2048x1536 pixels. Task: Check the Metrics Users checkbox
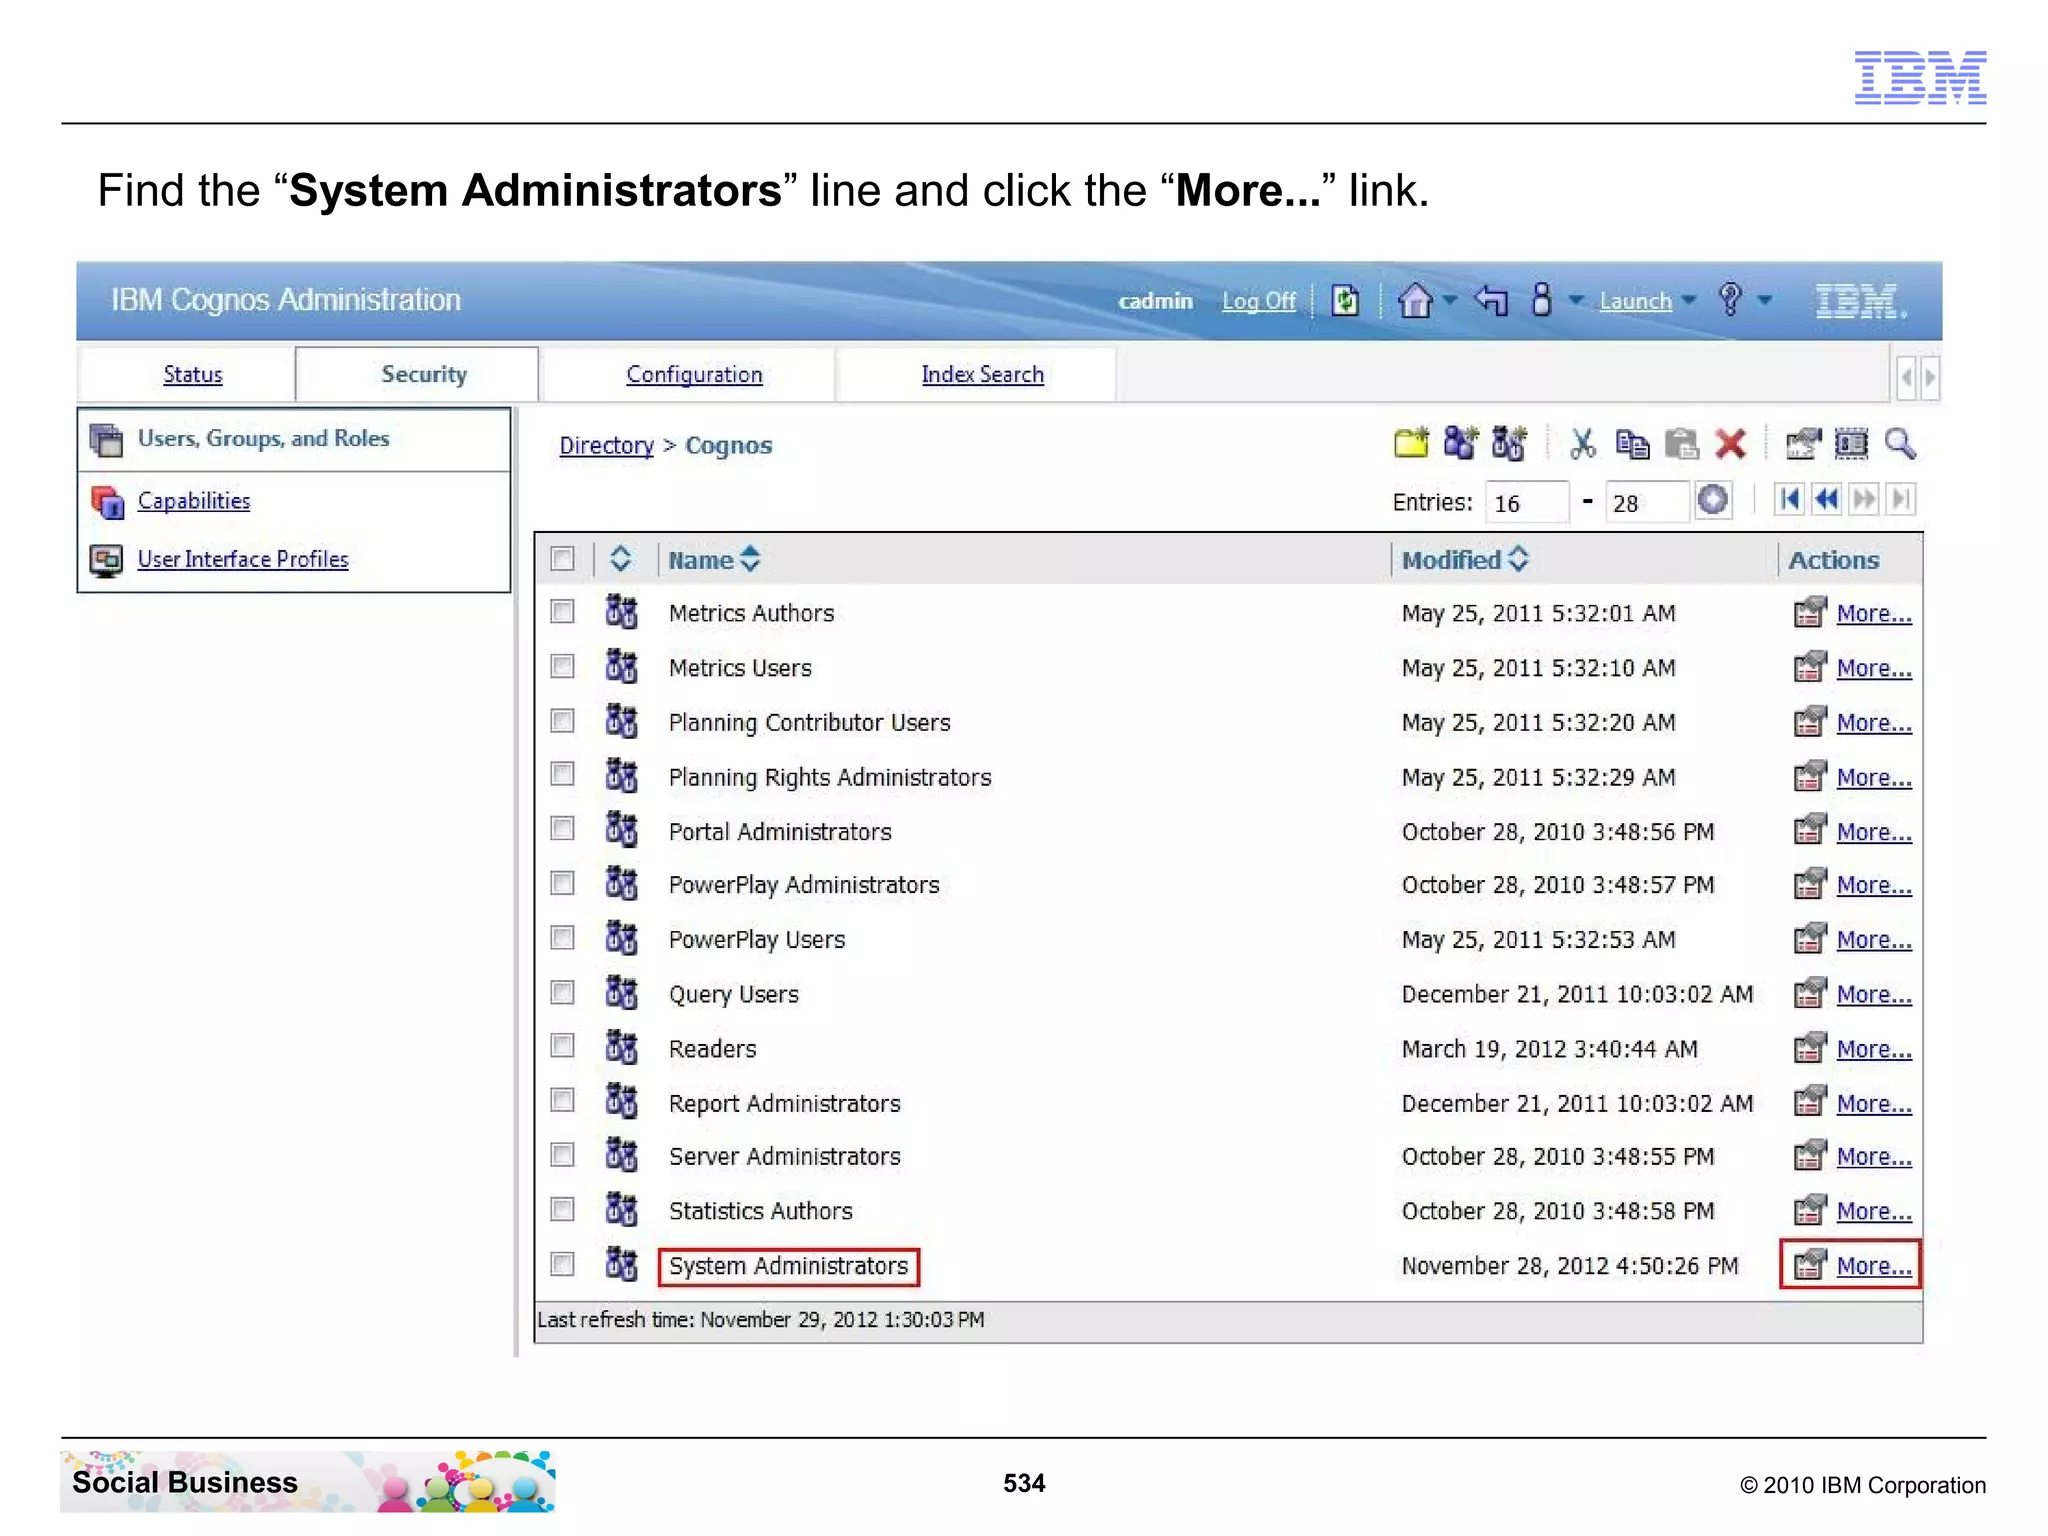[x=563, y=666]
